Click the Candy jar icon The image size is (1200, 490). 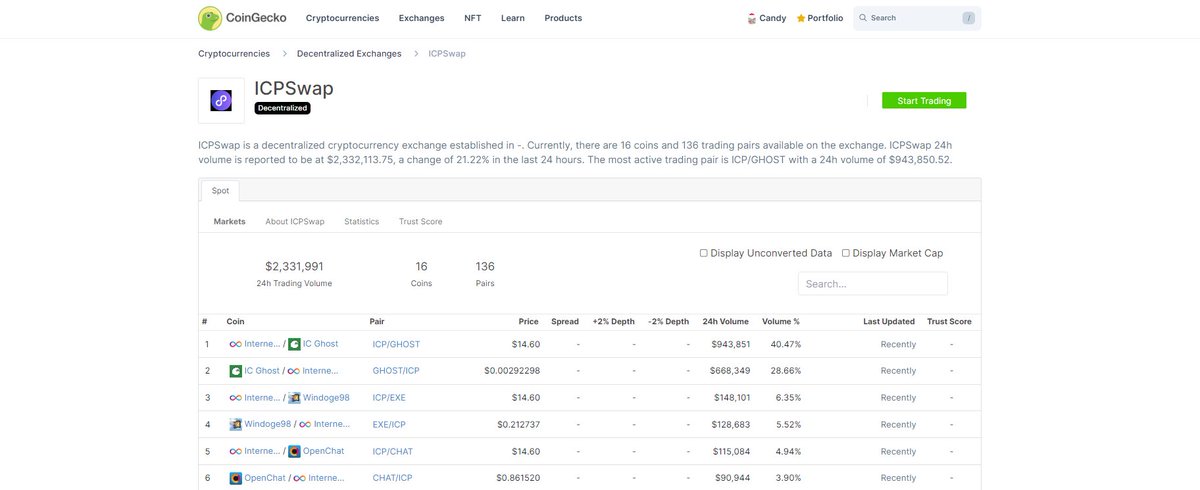click(x=752, y=18)
